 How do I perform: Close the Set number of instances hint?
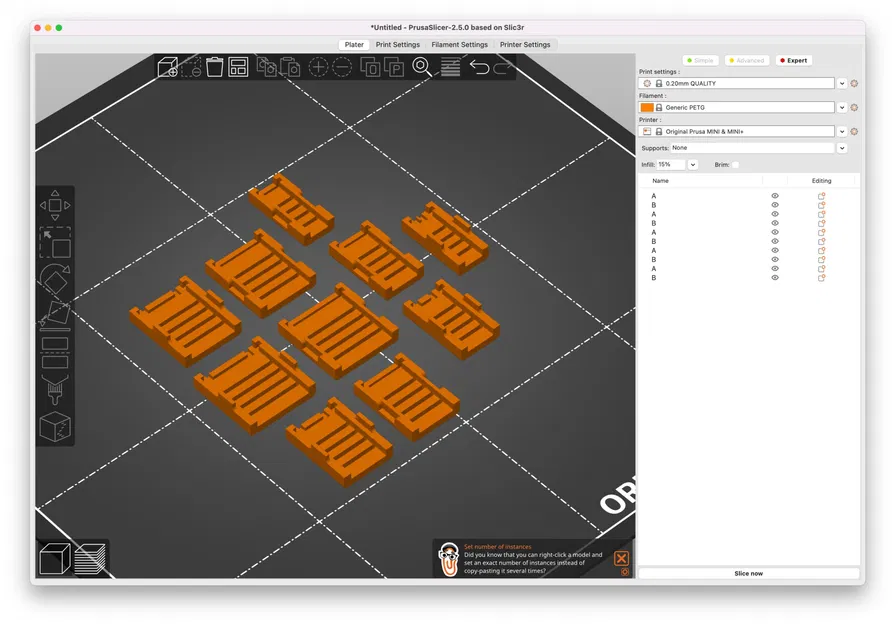coord(622,558)
